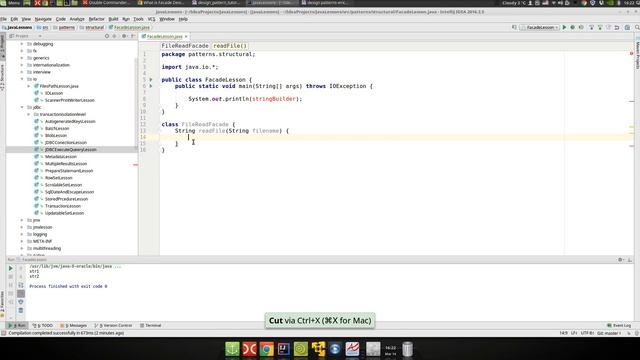This screenshot has height=360, width=640.
Task: Toggle the Version Control tool window
Action: [113, 325]
